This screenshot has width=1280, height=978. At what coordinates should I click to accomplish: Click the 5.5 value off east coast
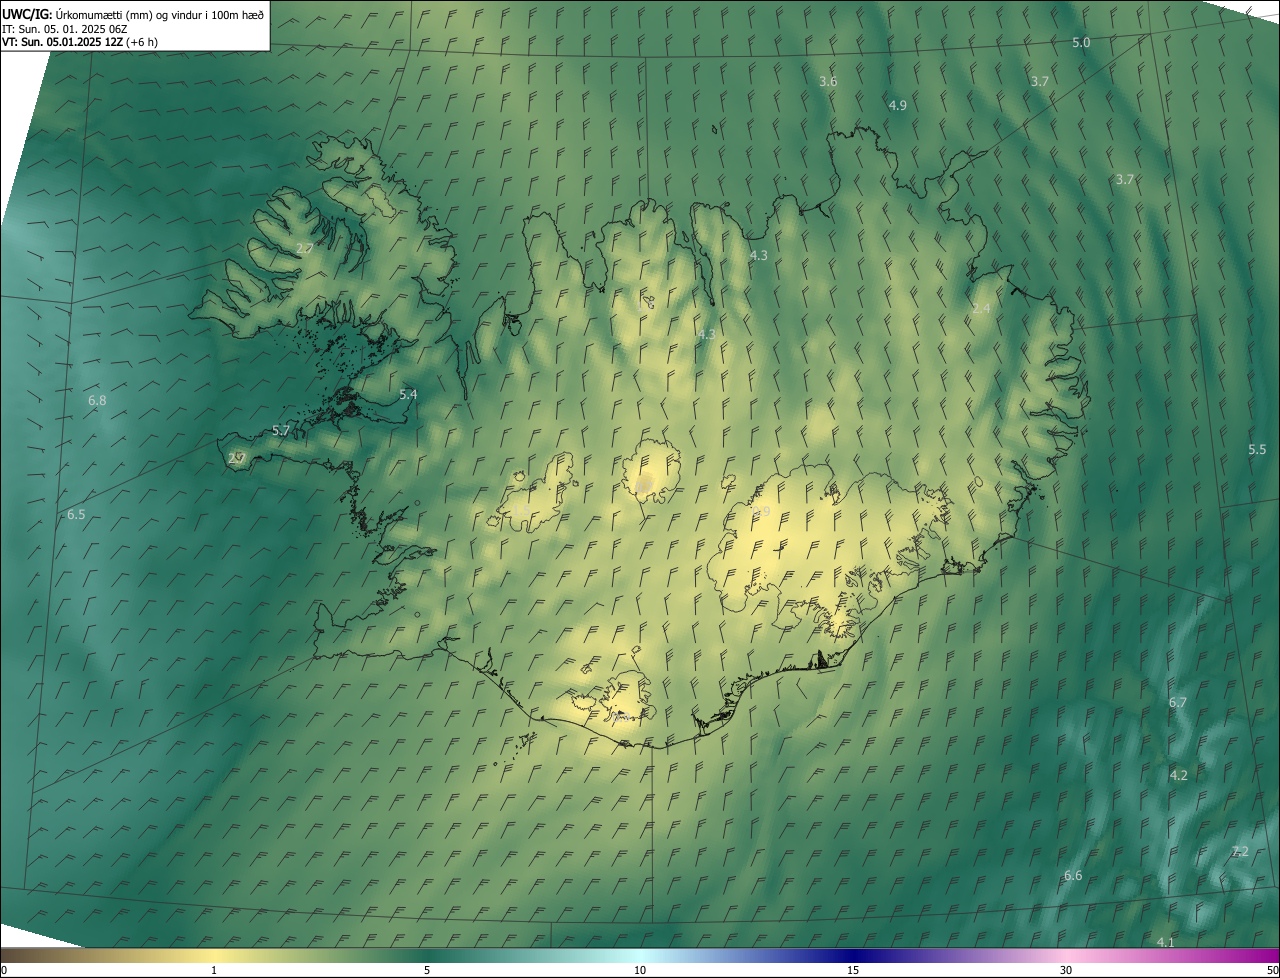(x=1257, y=450)
